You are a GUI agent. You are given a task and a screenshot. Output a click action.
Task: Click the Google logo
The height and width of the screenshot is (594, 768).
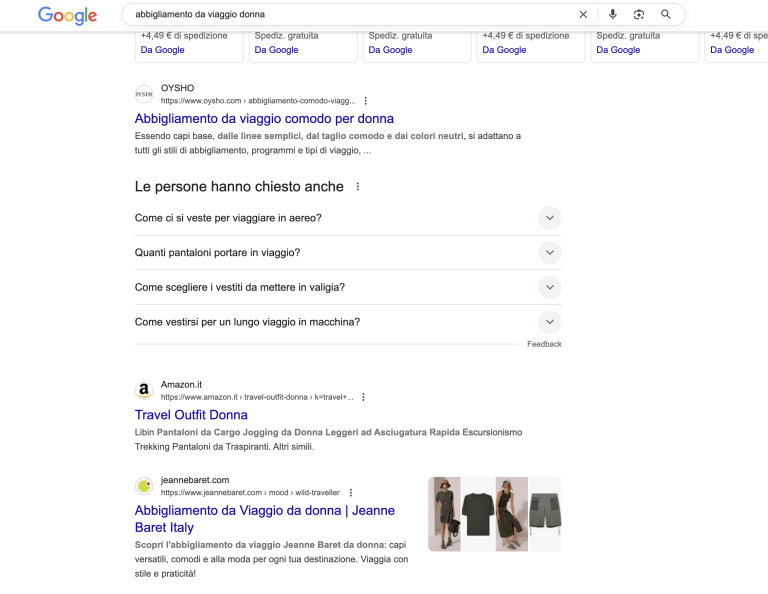pyautogui.click(x=67, y=15)
